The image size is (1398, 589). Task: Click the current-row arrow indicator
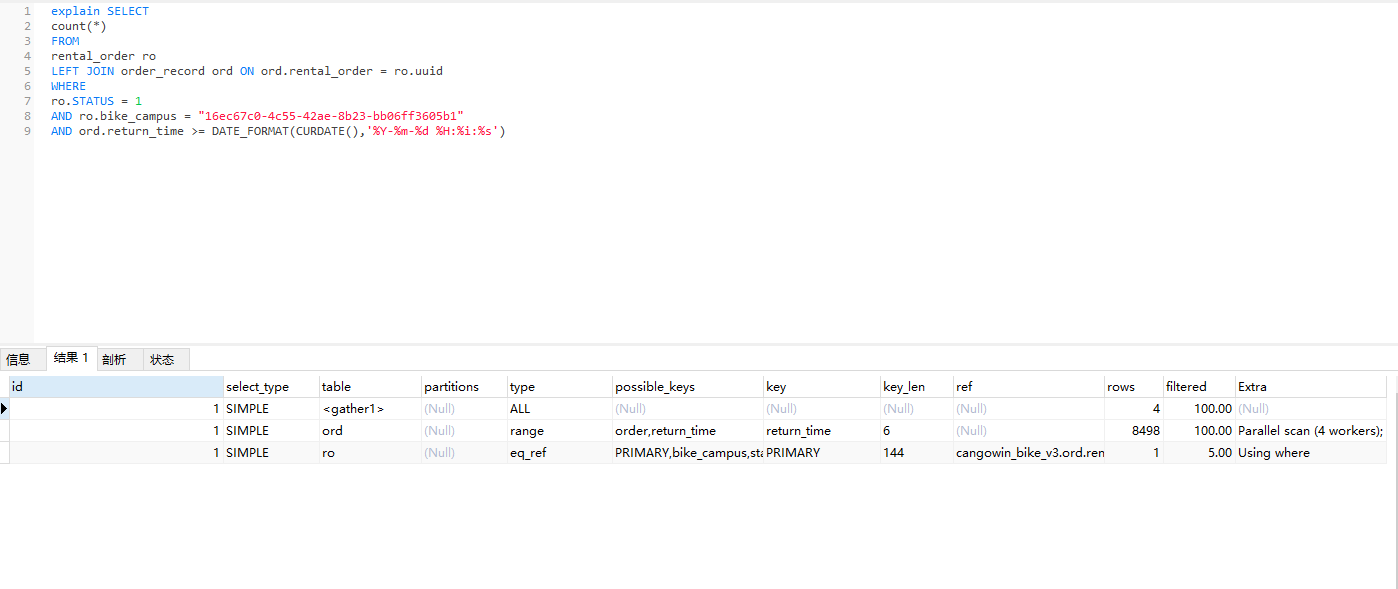(4, 409)
